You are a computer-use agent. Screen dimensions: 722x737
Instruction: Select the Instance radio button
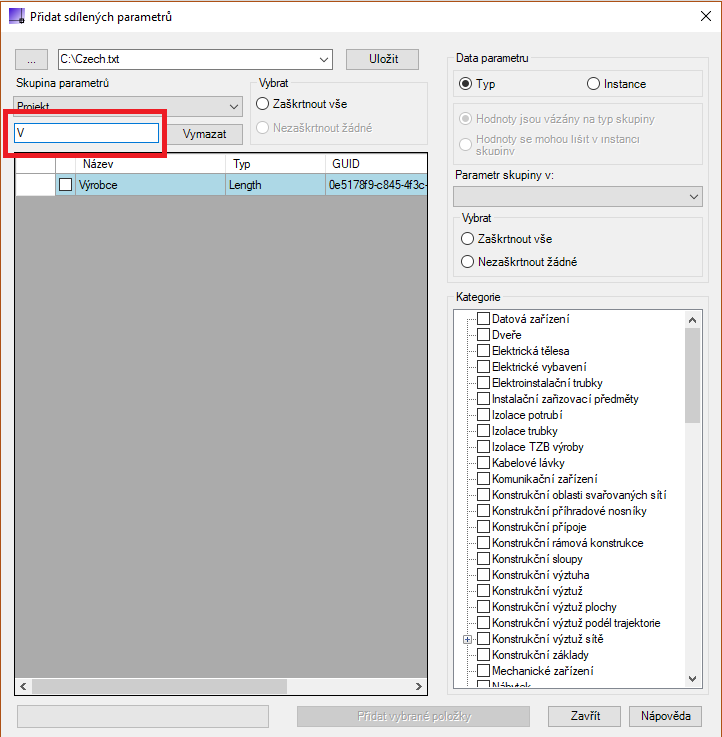coord(593,84)
